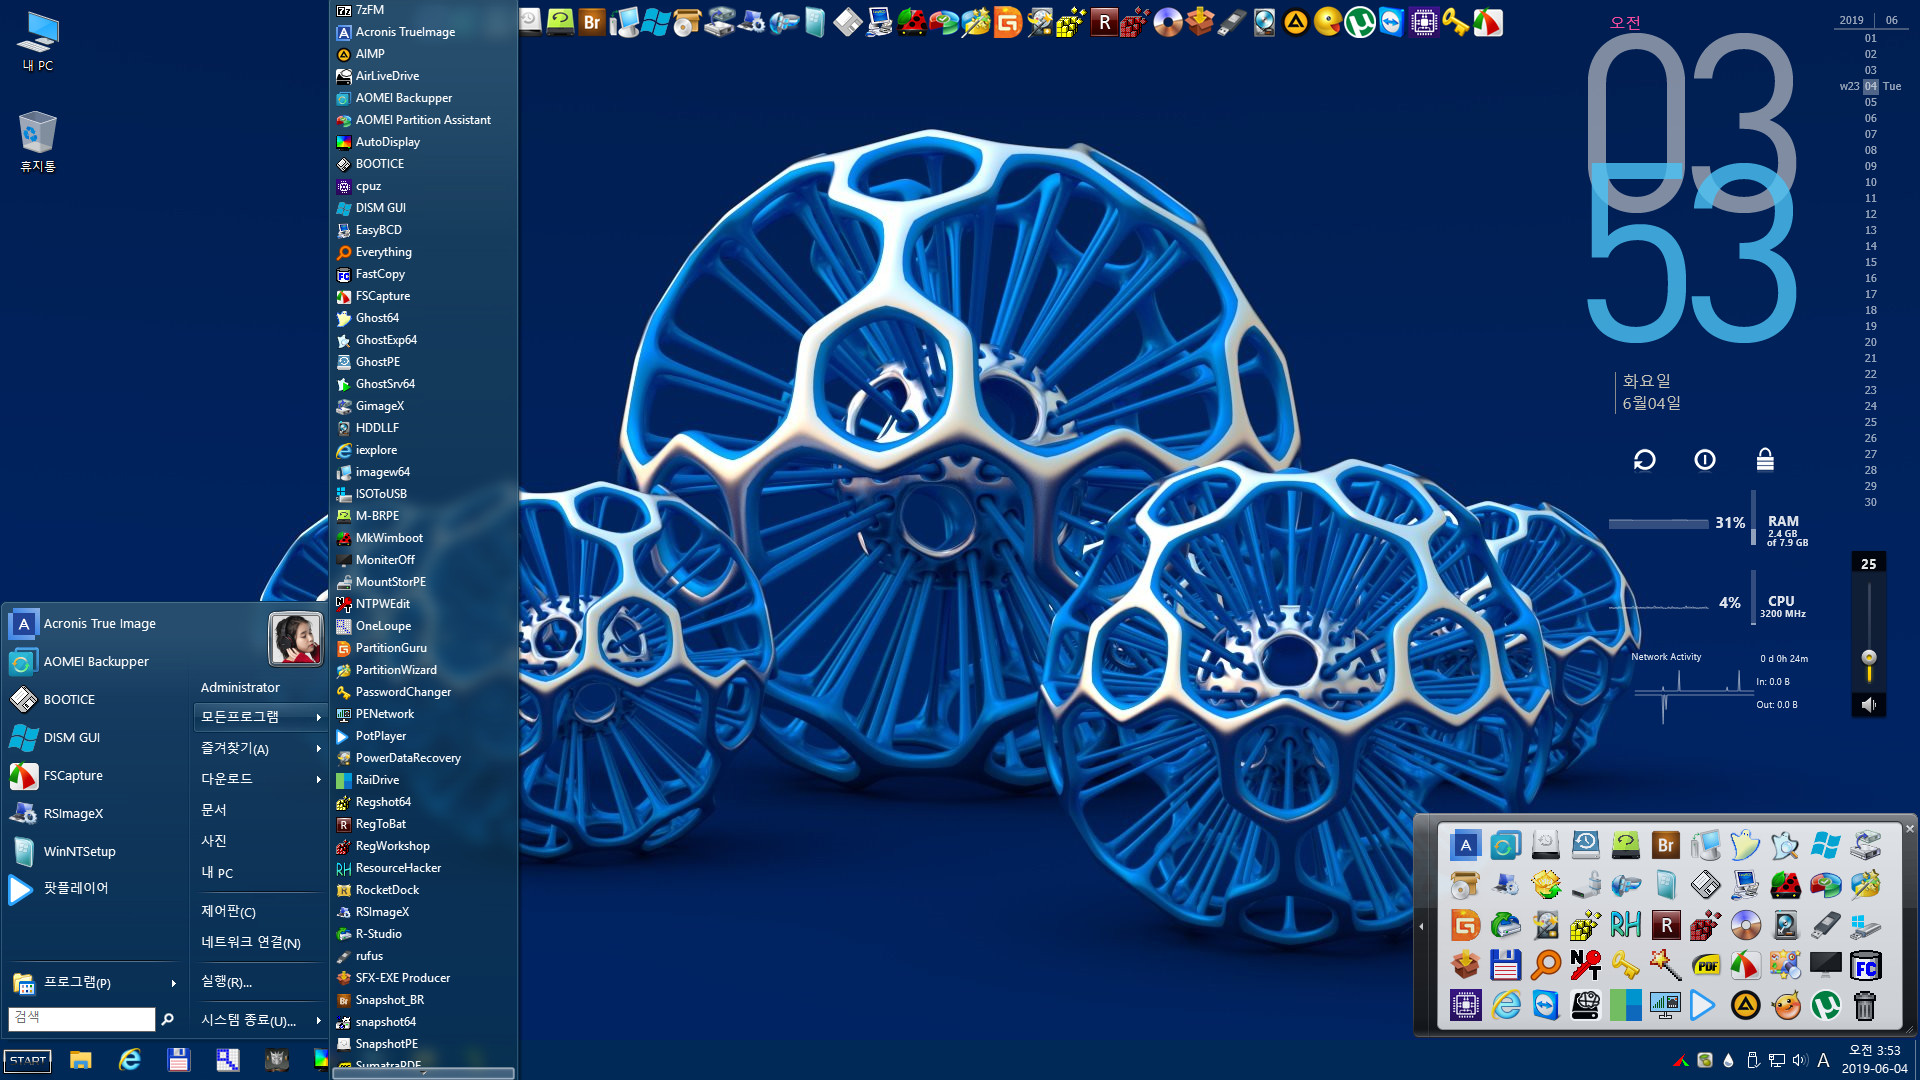Launch FastCopy FC icon in launcher panel
Screen dimensions: 1920x1080
click(1866, 966)
